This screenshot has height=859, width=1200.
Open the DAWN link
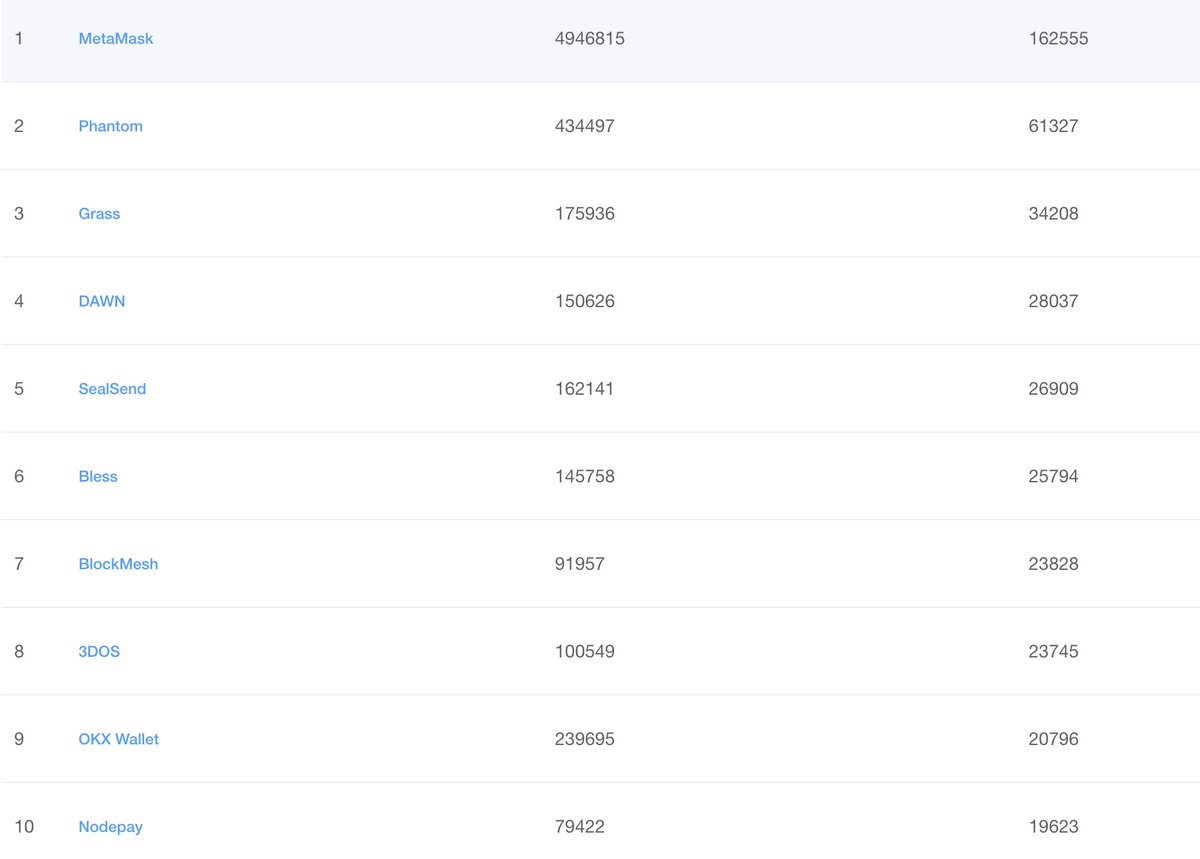click(x=102, y=301)
